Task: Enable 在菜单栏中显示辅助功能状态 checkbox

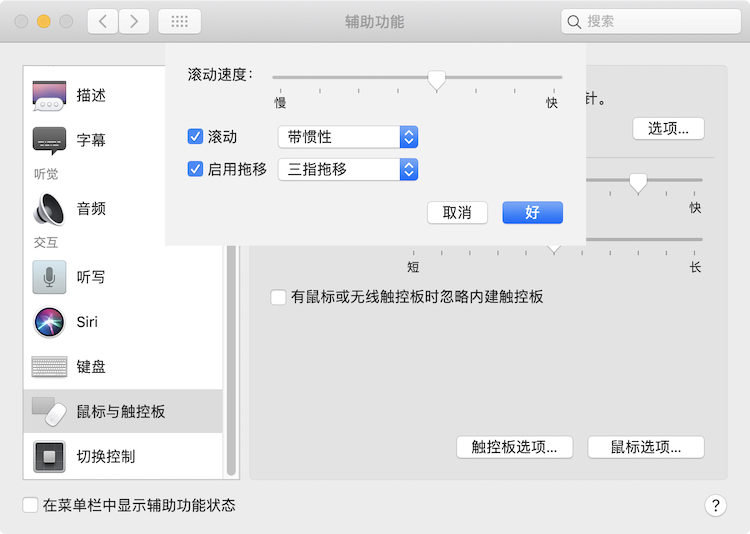Action: [x=31, y=505]
